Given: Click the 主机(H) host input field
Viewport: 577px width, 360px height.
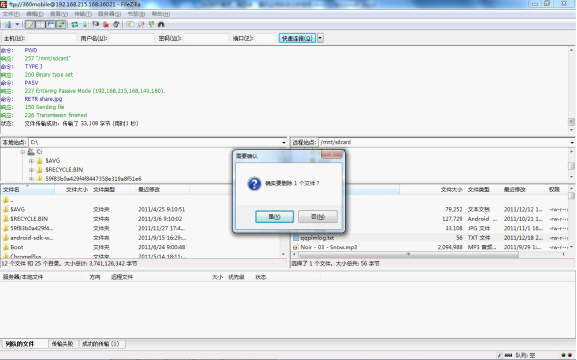Looking at the screenshot, I should 52,38.
